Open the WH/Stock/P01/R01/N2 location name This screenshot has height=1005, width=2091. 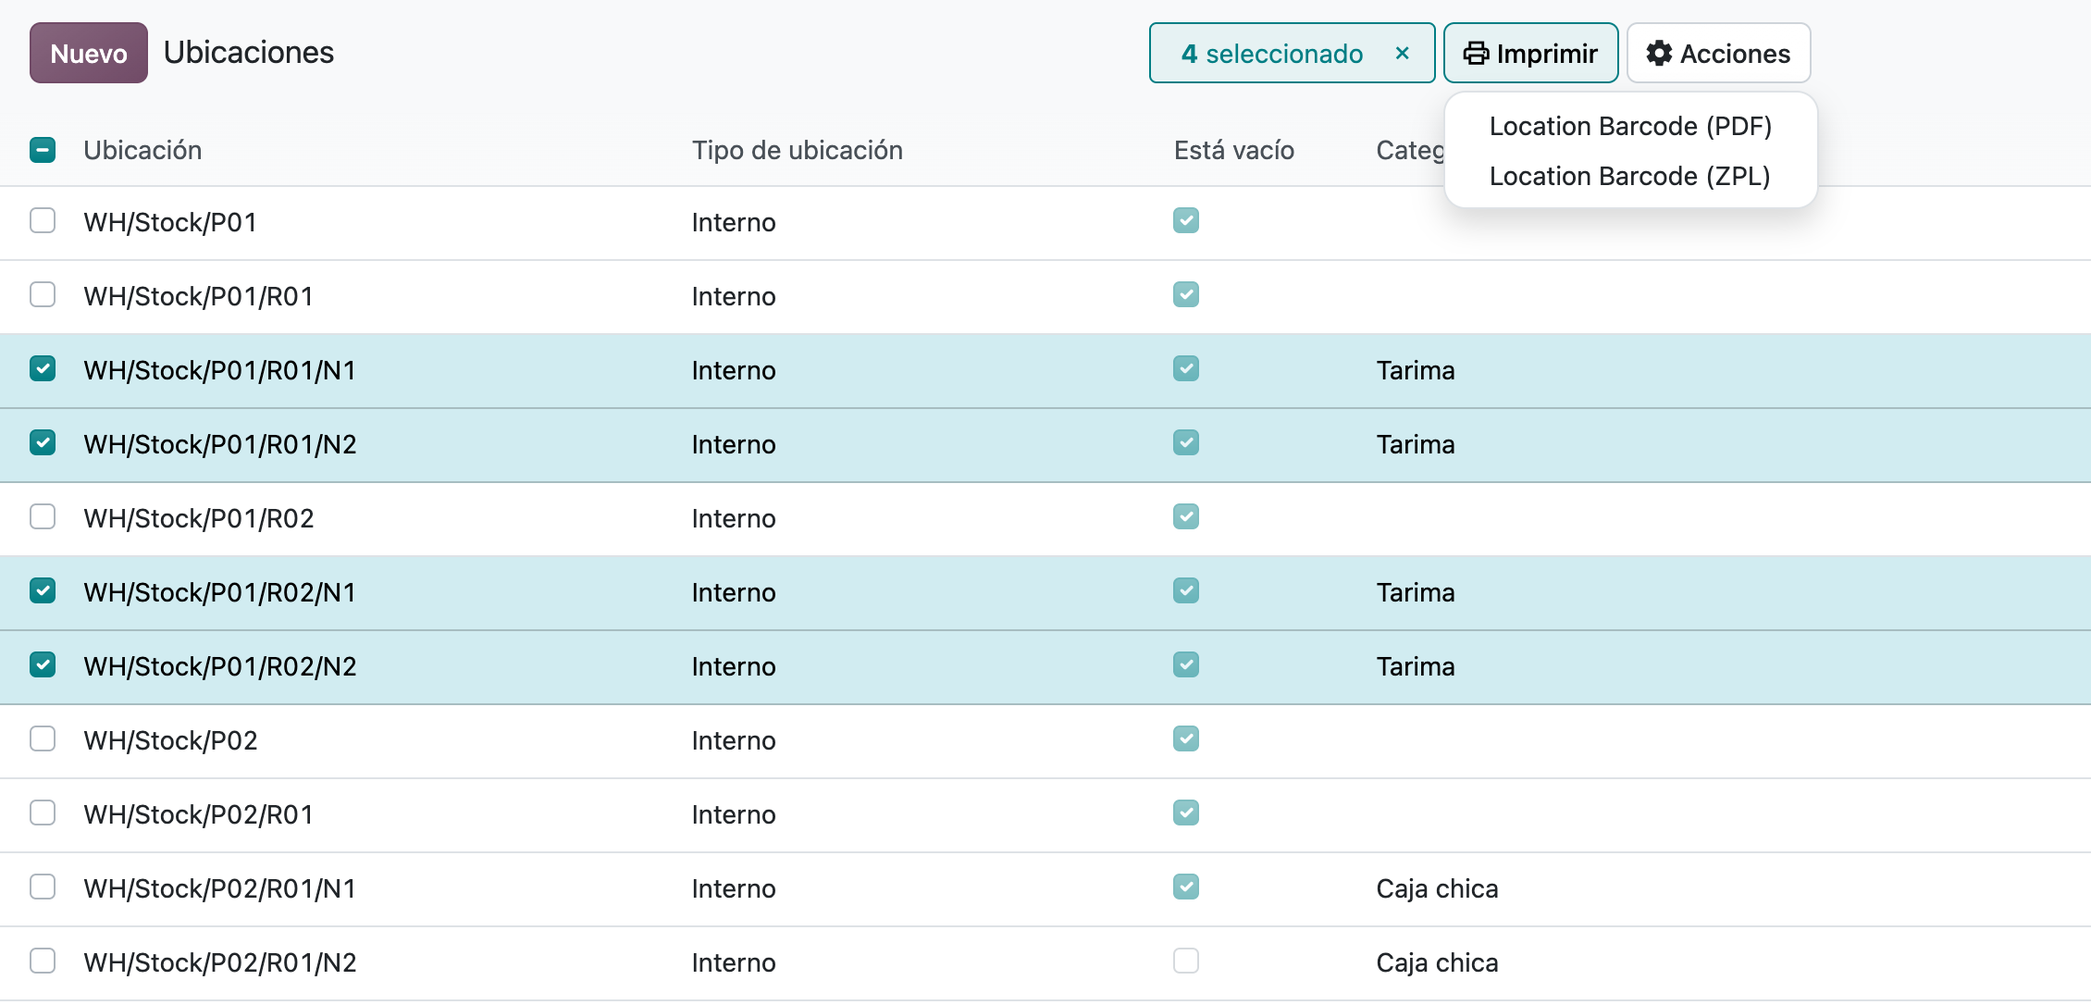220,444
